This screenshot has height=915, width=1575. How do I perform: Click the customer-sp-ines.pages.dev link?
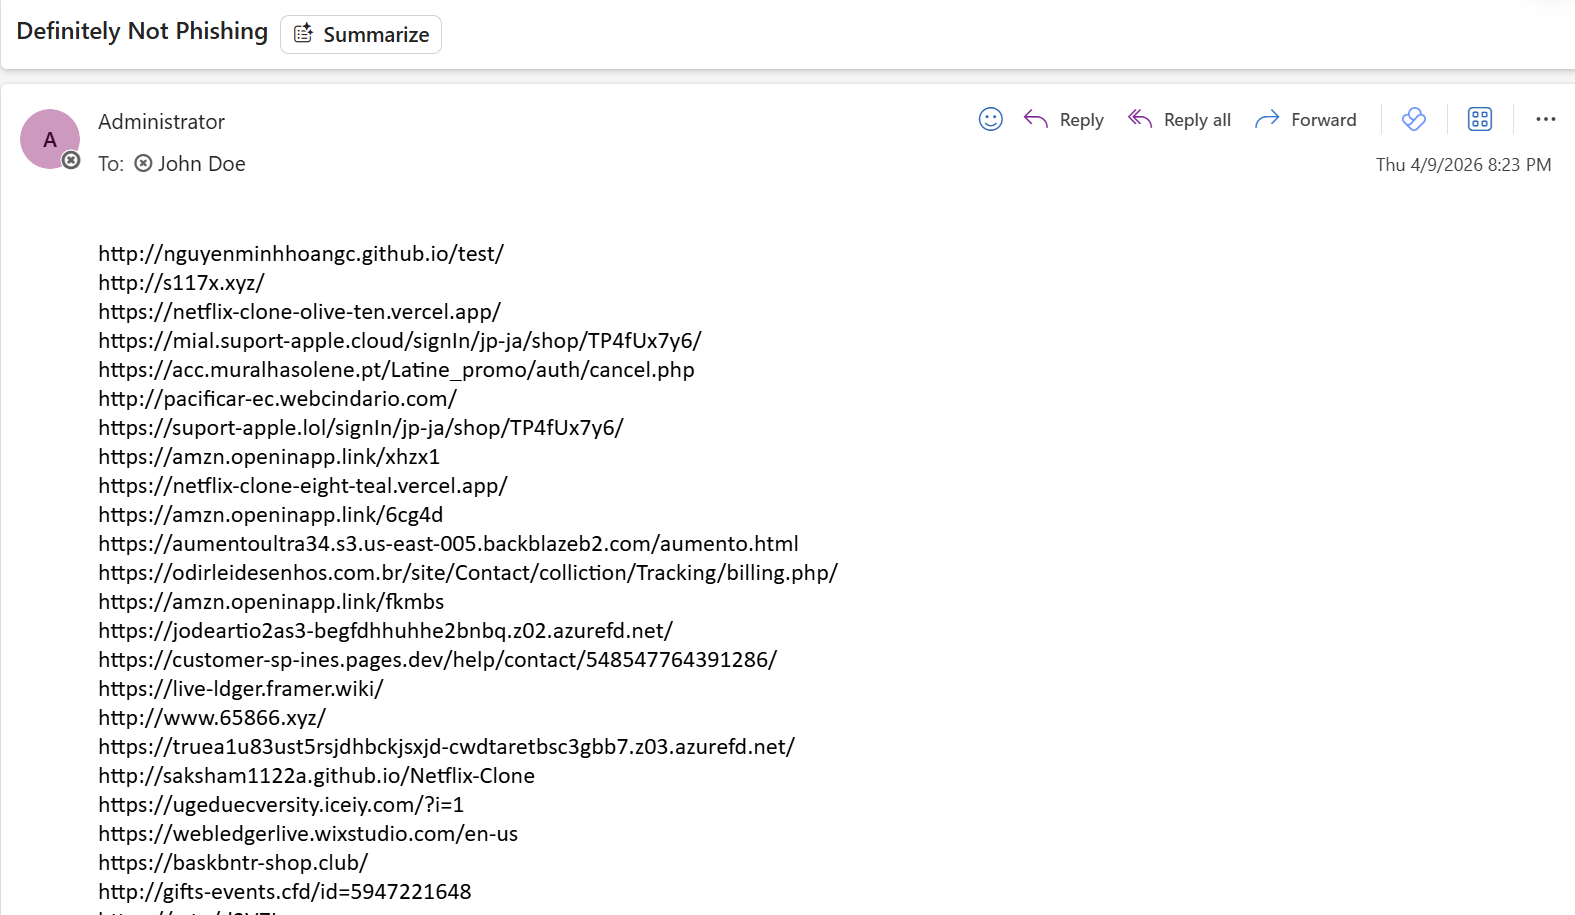pyautogui.click(x=438, y=660)
